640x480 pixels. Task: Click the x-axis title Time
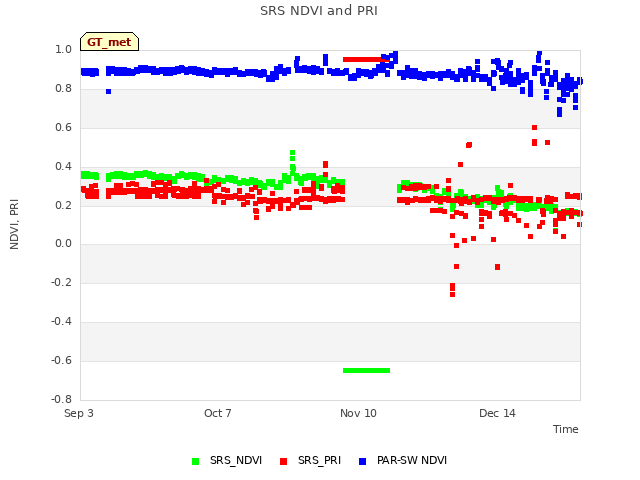(x=565, y=429)
